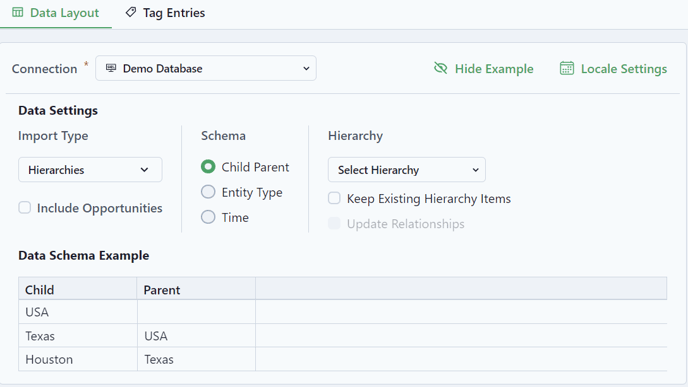This screenshot has width=688, height=387.
Task: Click the monitor icon in Connection field
Action: (x=111, y=68)
